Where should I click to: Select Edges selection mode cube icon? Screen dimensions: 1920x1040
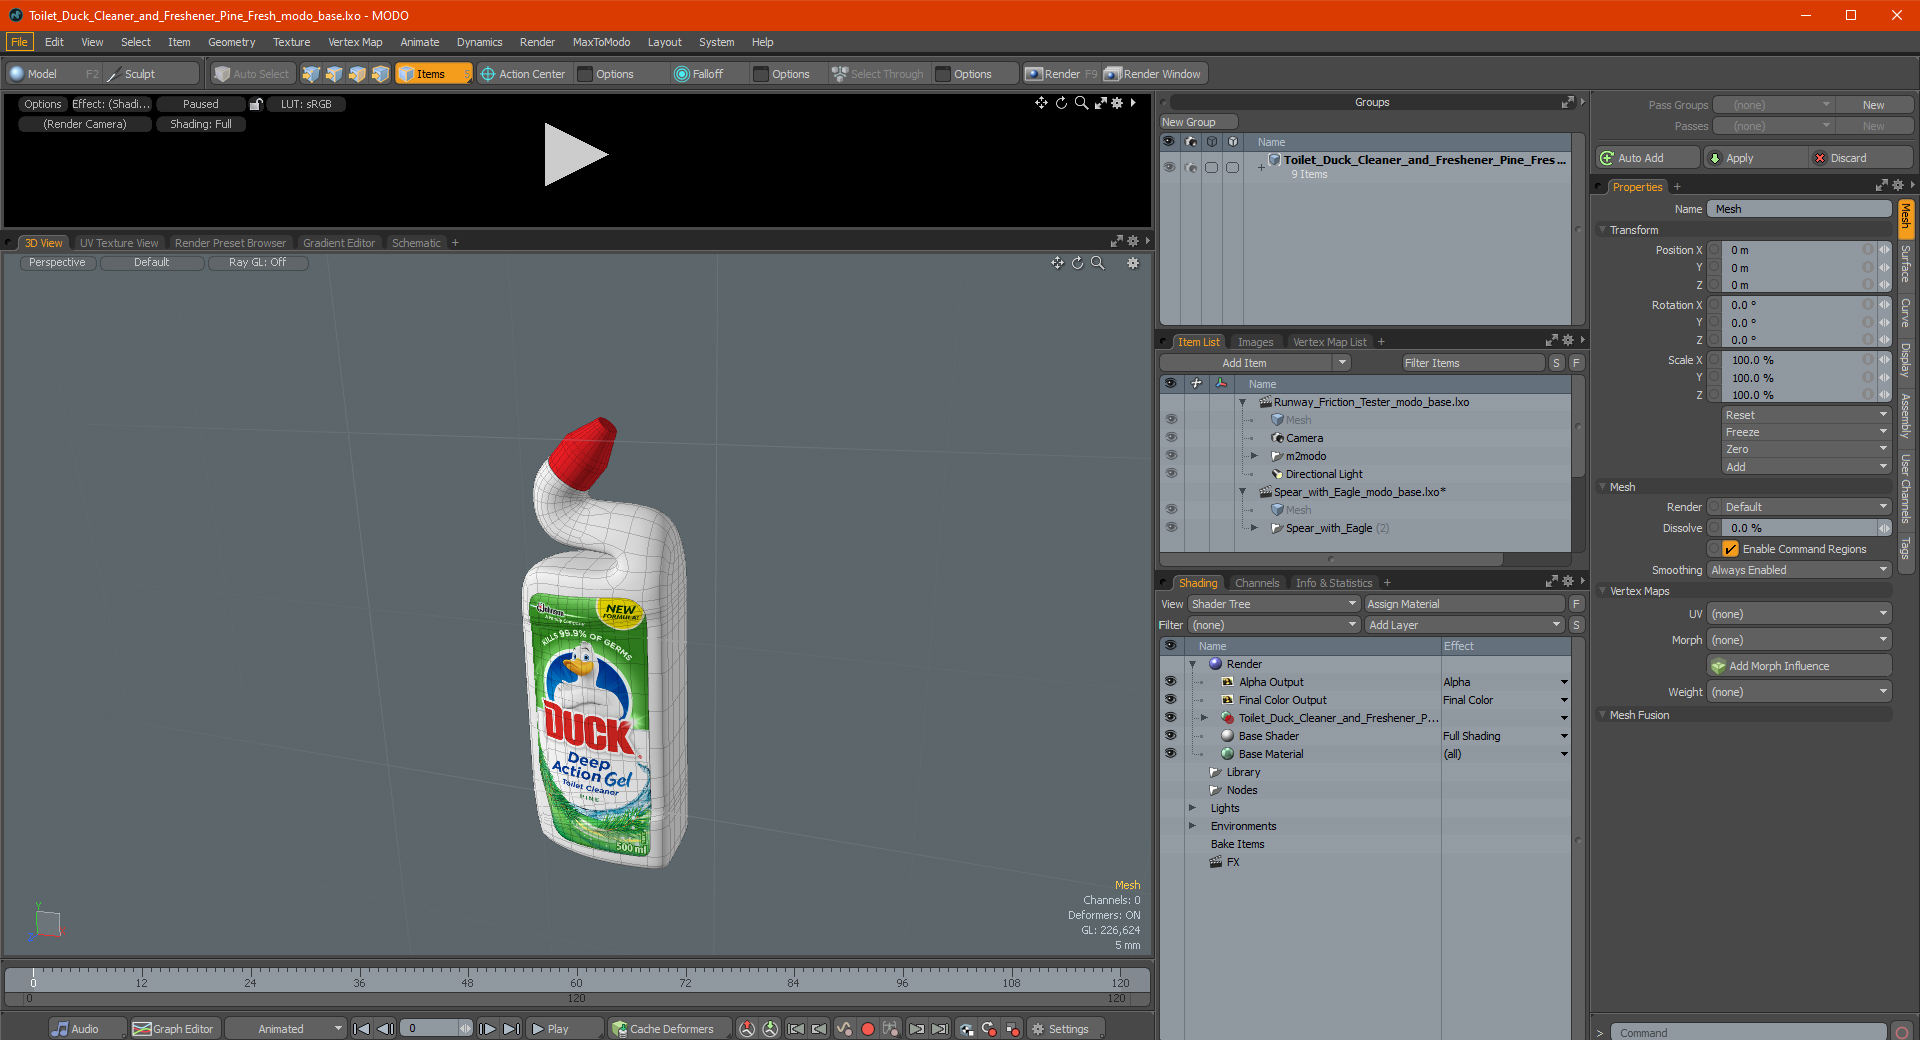click(x=334, y=74)
